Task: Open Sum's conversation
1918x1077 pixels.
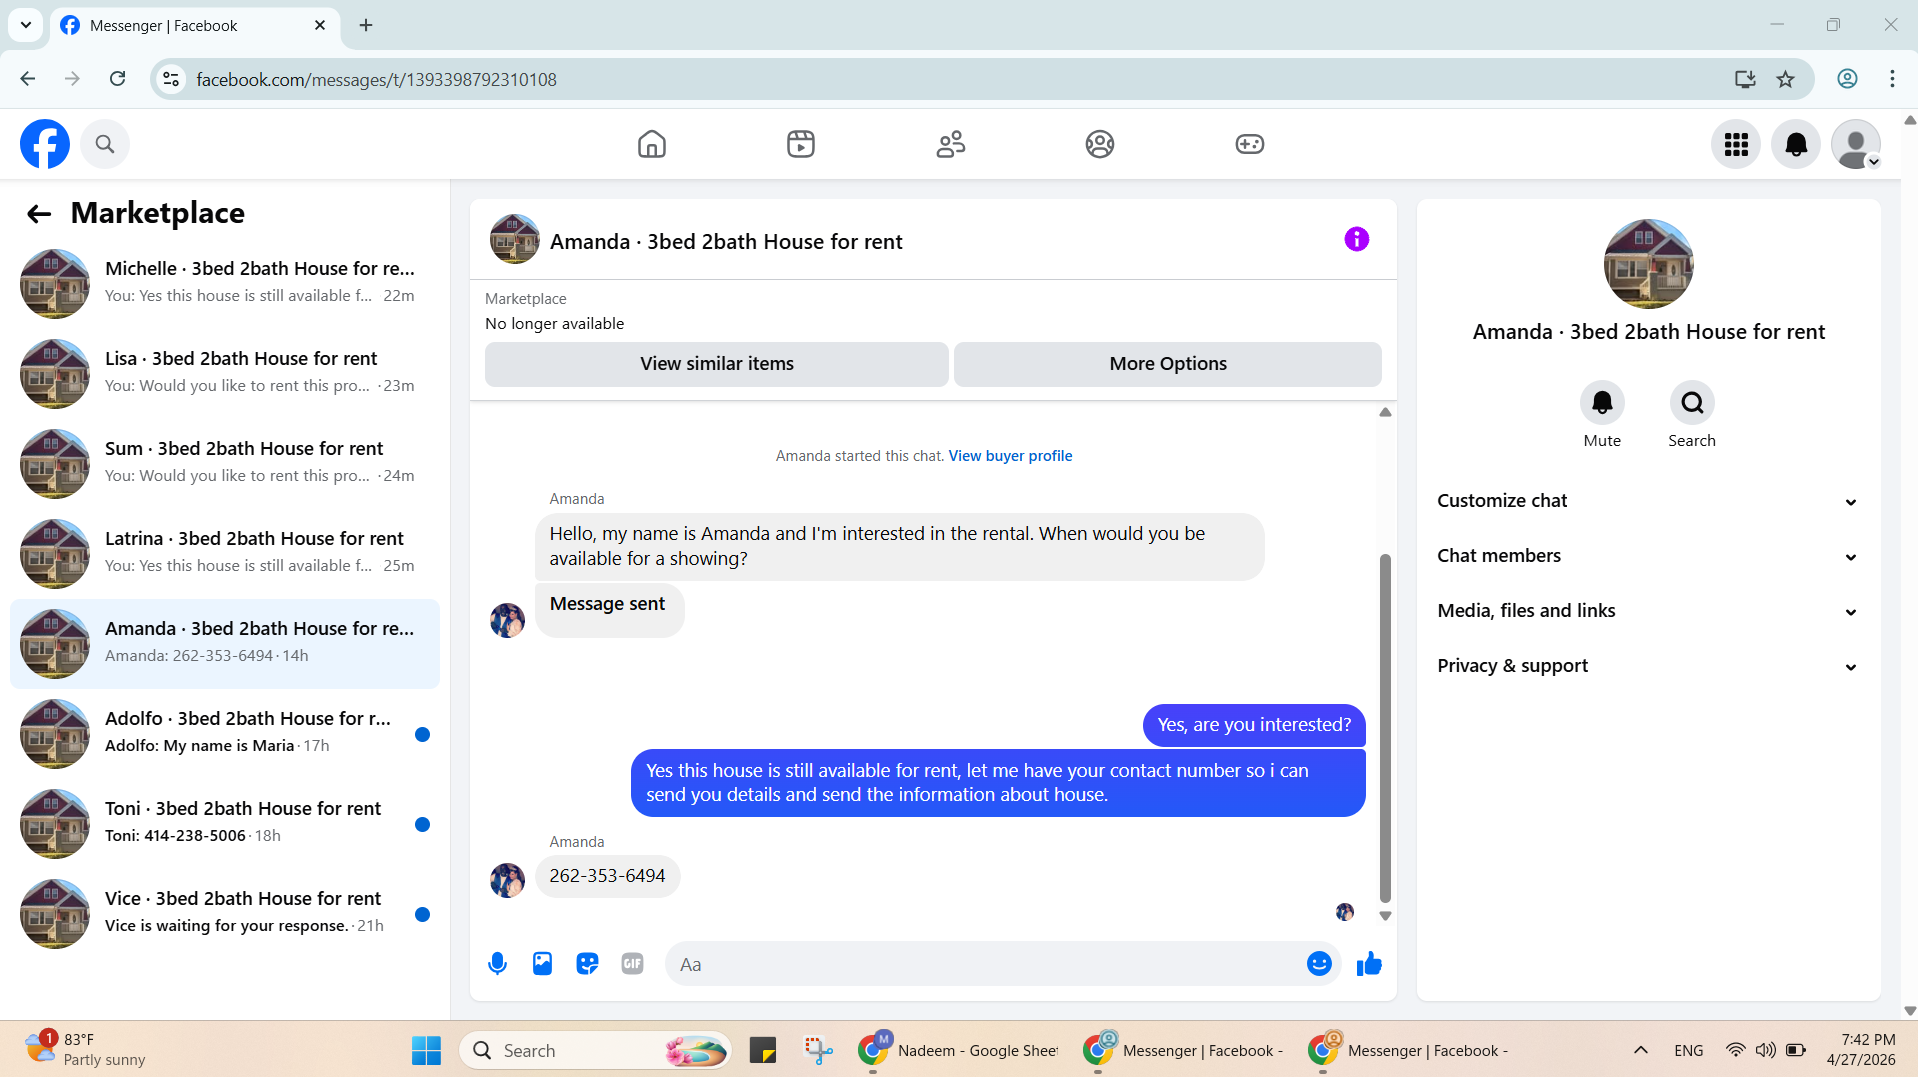Action: pos(225,464)
